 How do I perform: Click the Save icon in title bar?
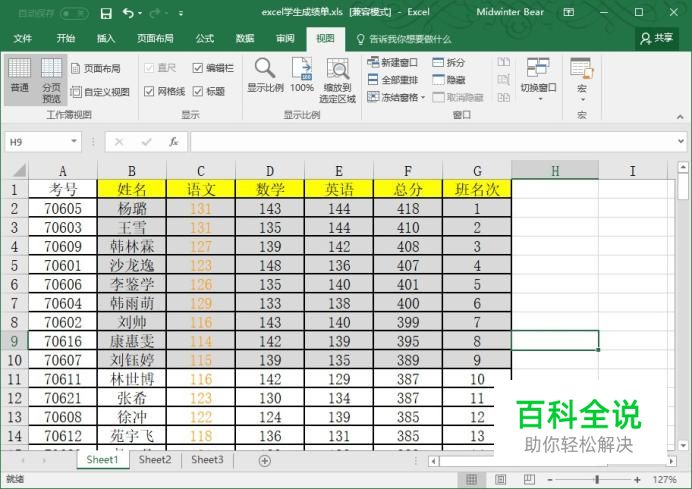coord(106,13)
